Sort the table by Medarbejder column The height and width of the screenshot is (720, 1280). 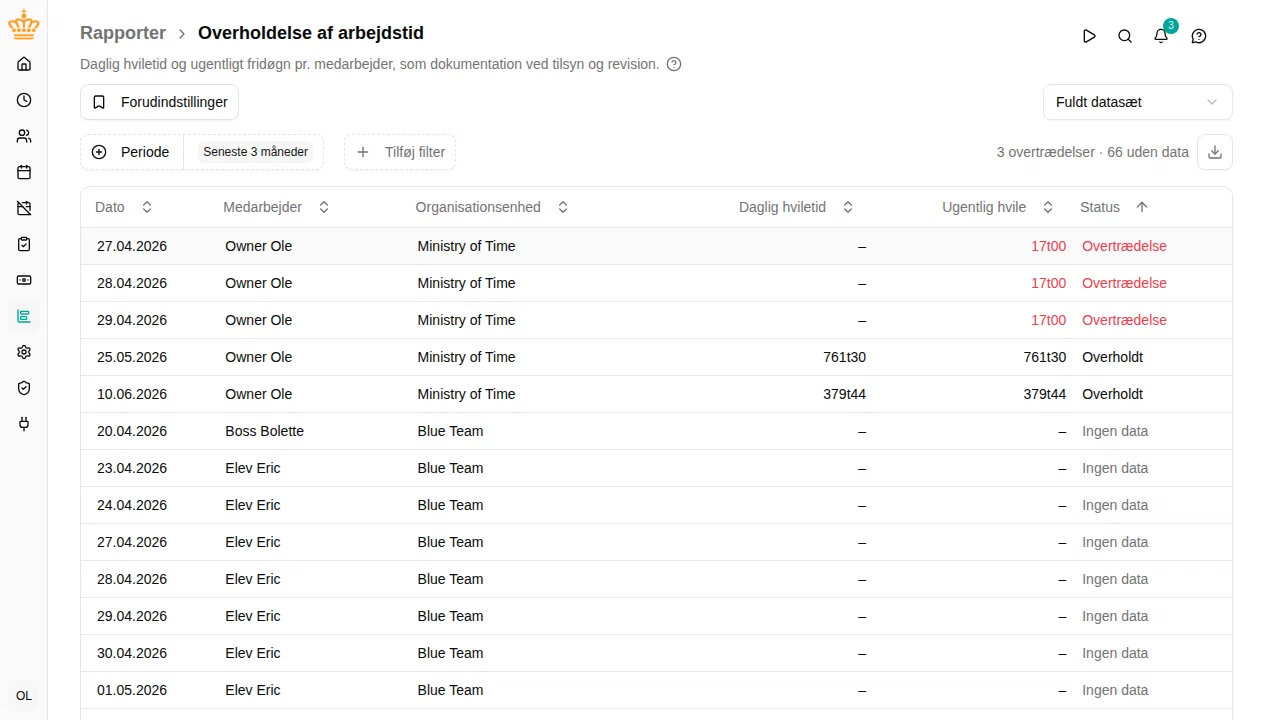click(276, 207)
